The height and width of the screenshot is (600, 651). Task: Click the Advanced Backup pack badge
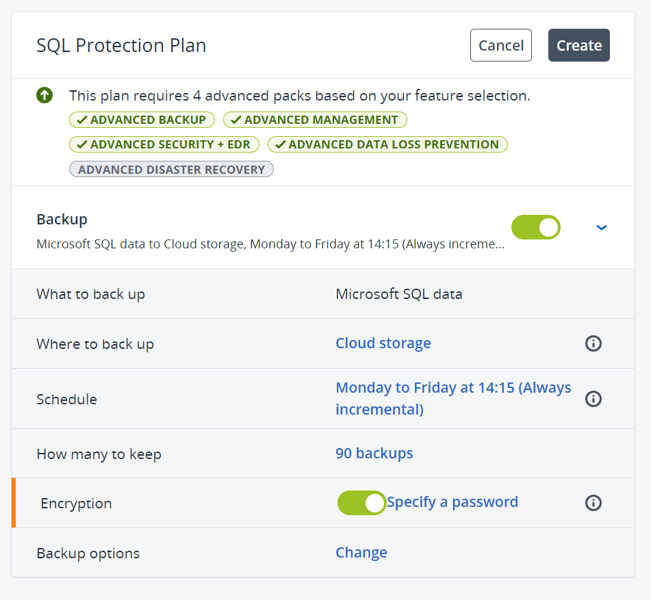pyautogui.click(x=142, y=120)
